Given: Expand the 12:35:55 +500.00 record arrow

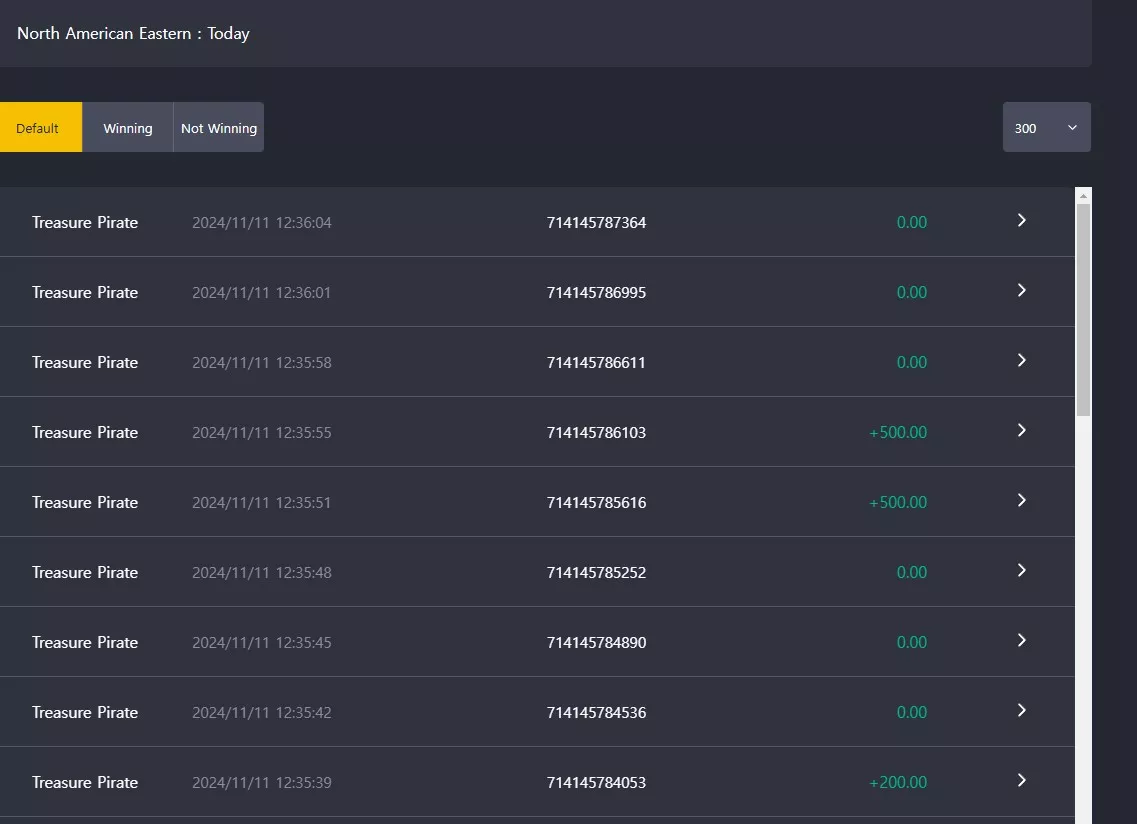Looking at the screenshot, I should (x=1022, y=431).
